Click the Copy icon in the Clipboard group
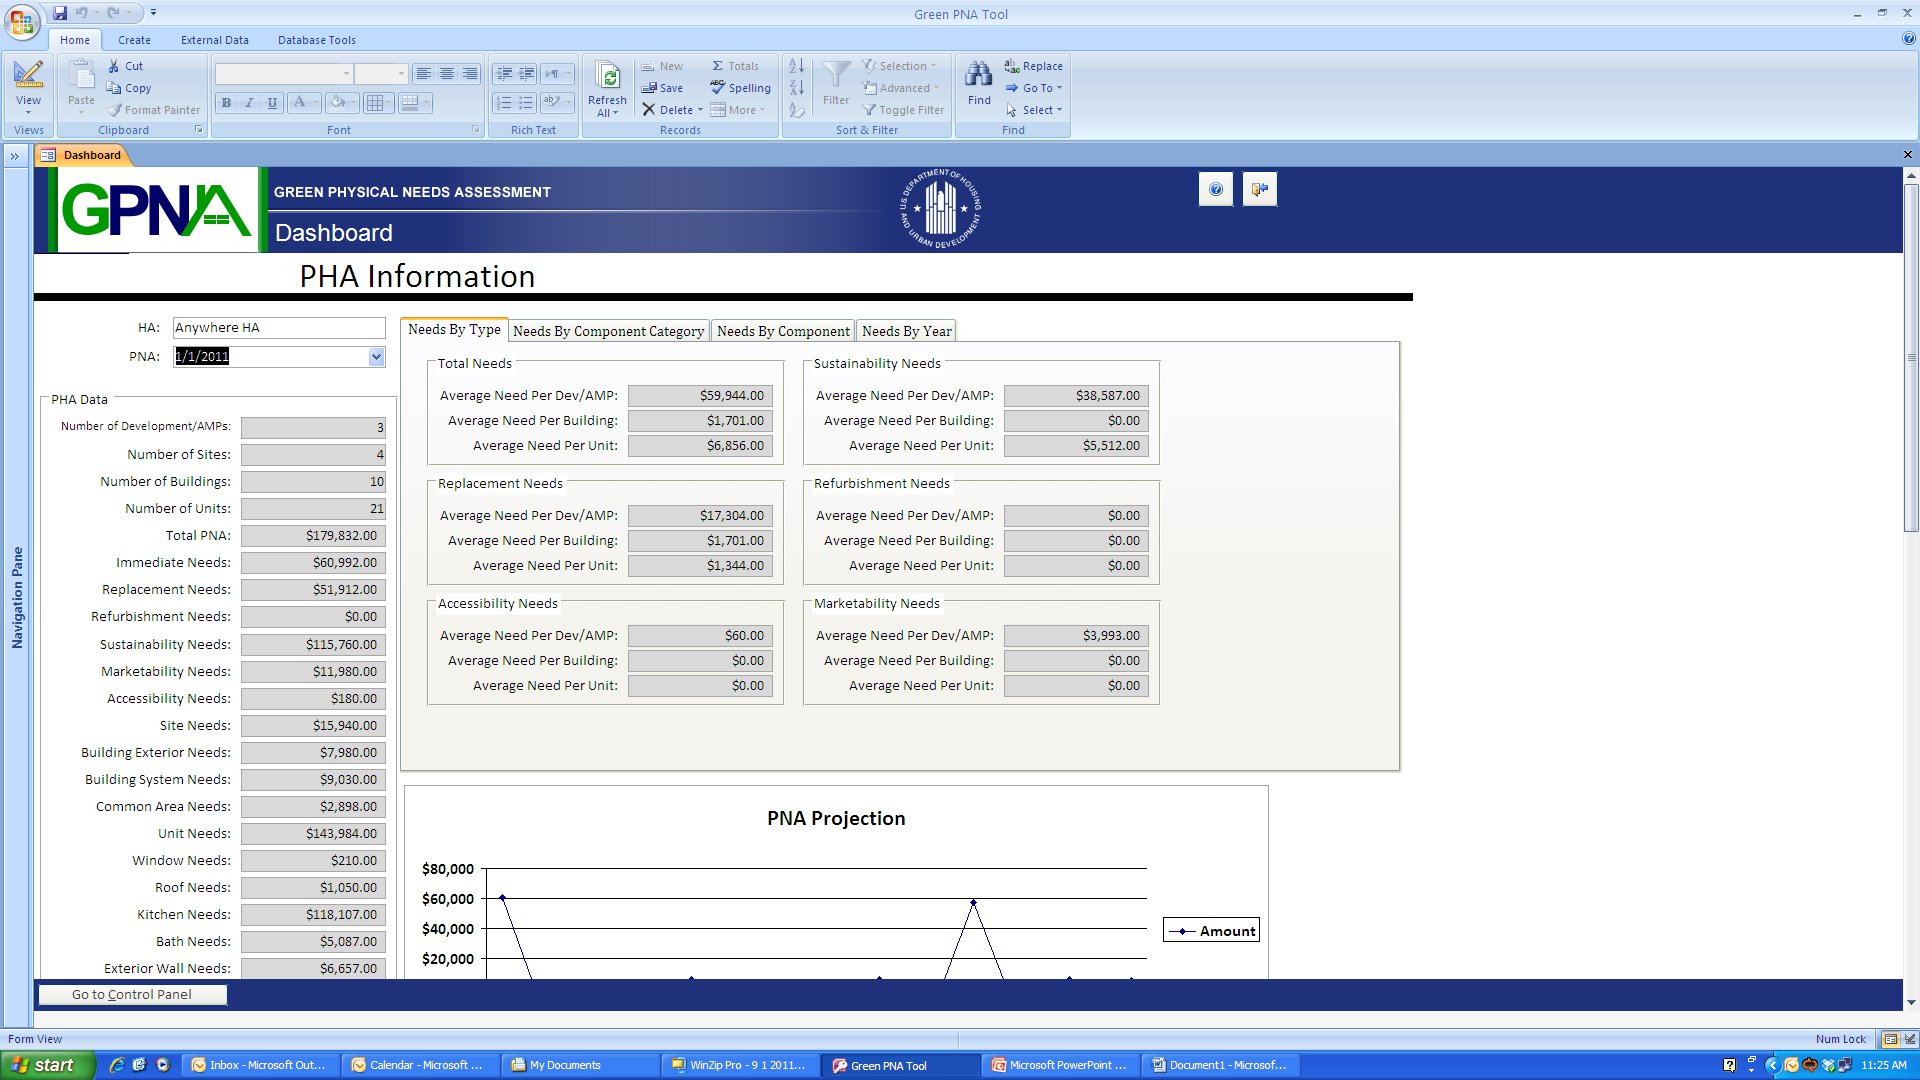This screenshot has height=1080, width=1920. point(114,88)
